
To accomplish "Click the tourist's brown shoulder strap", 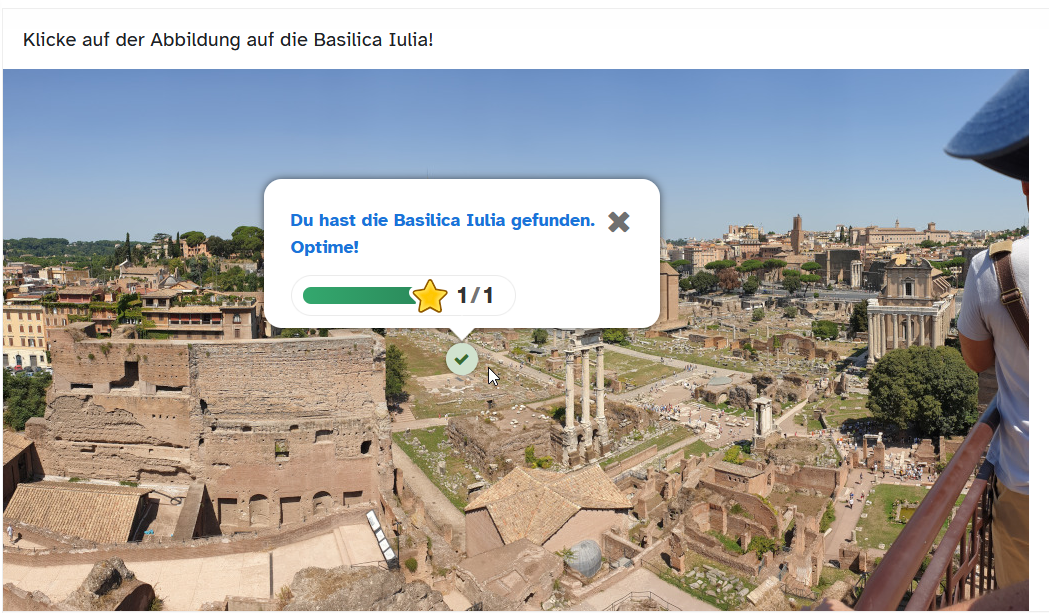I will pos(1010,288).
